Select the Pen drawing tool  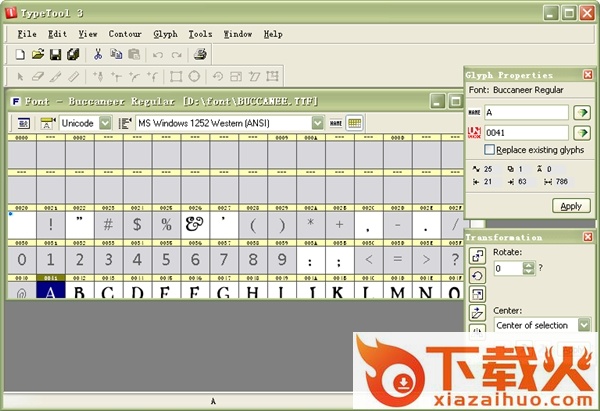[98, 77]
